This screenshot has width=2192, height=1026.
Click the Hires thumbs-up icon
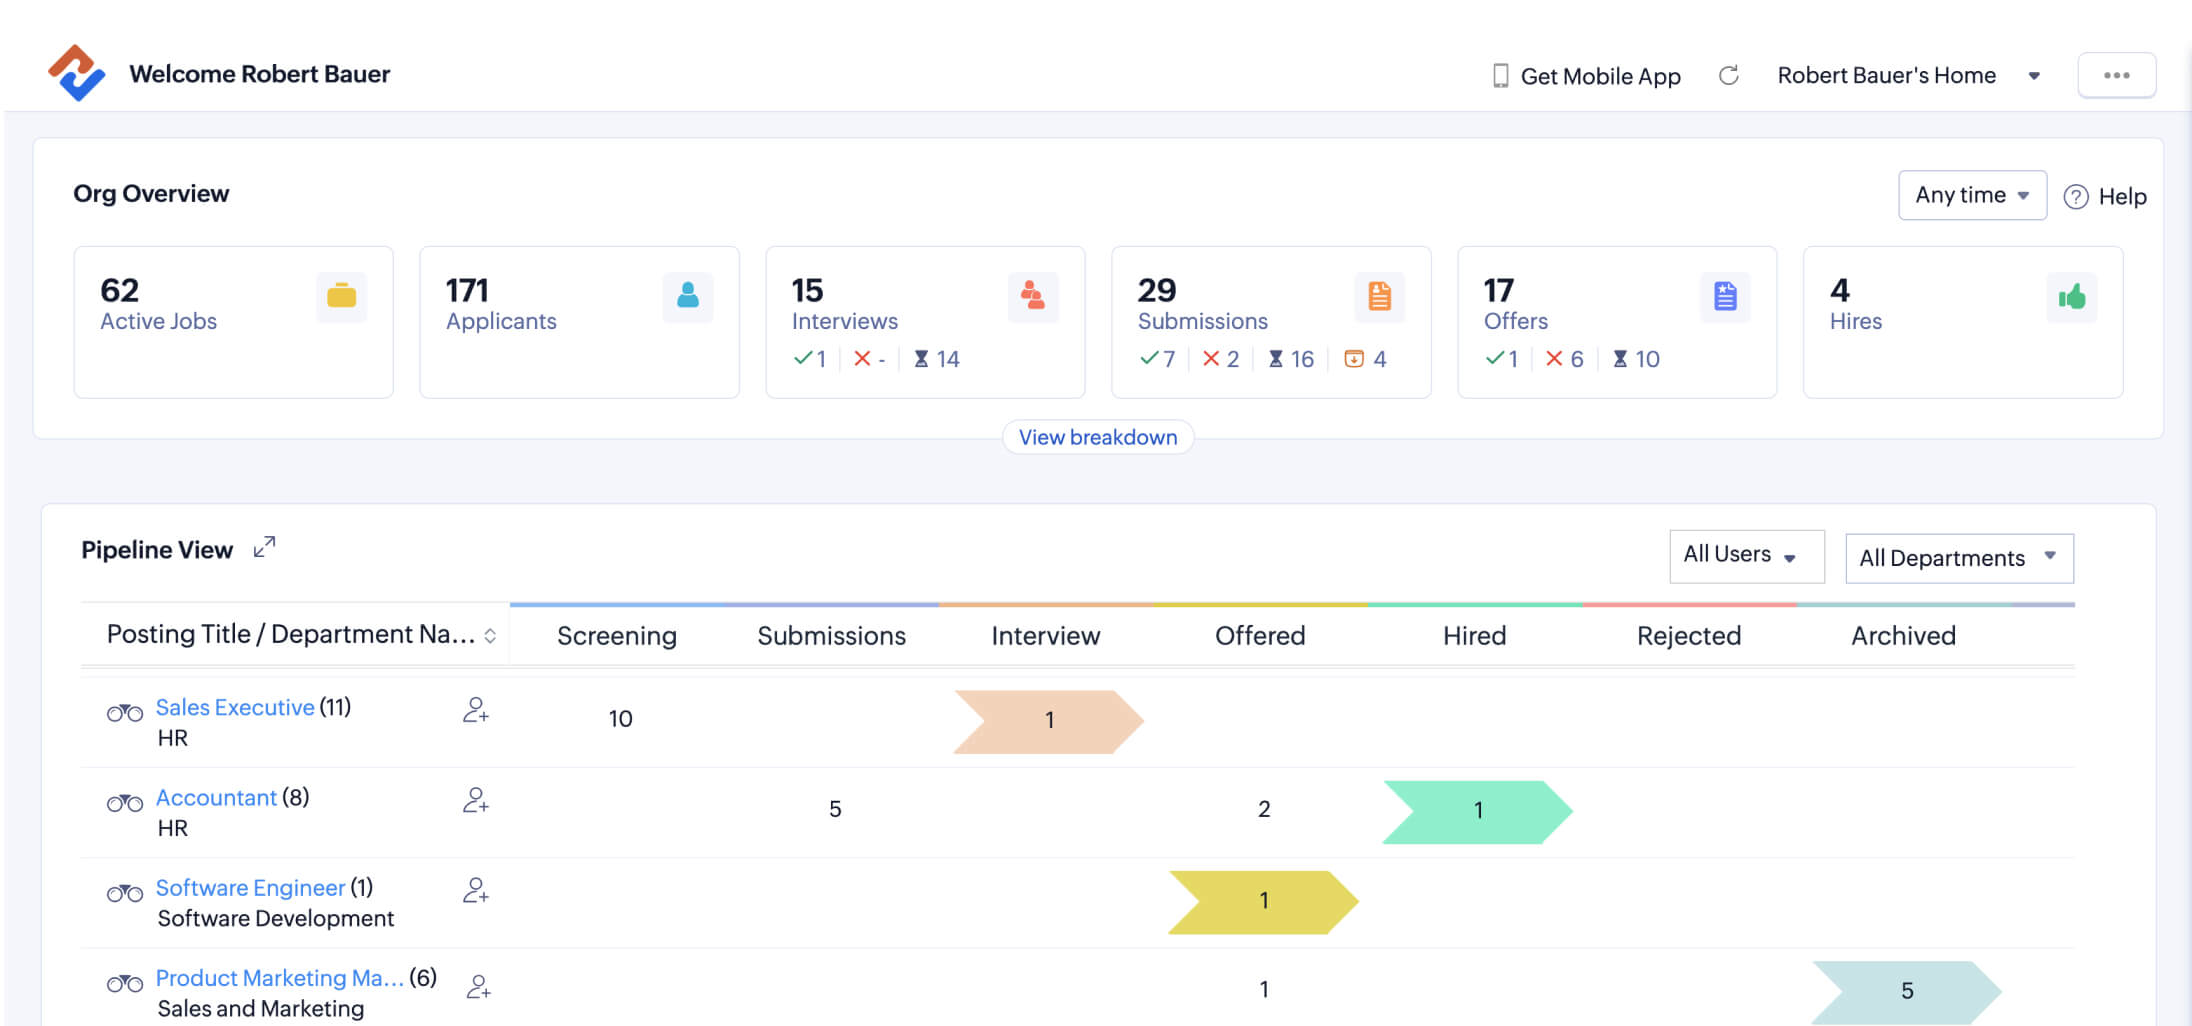point(2071,297)
